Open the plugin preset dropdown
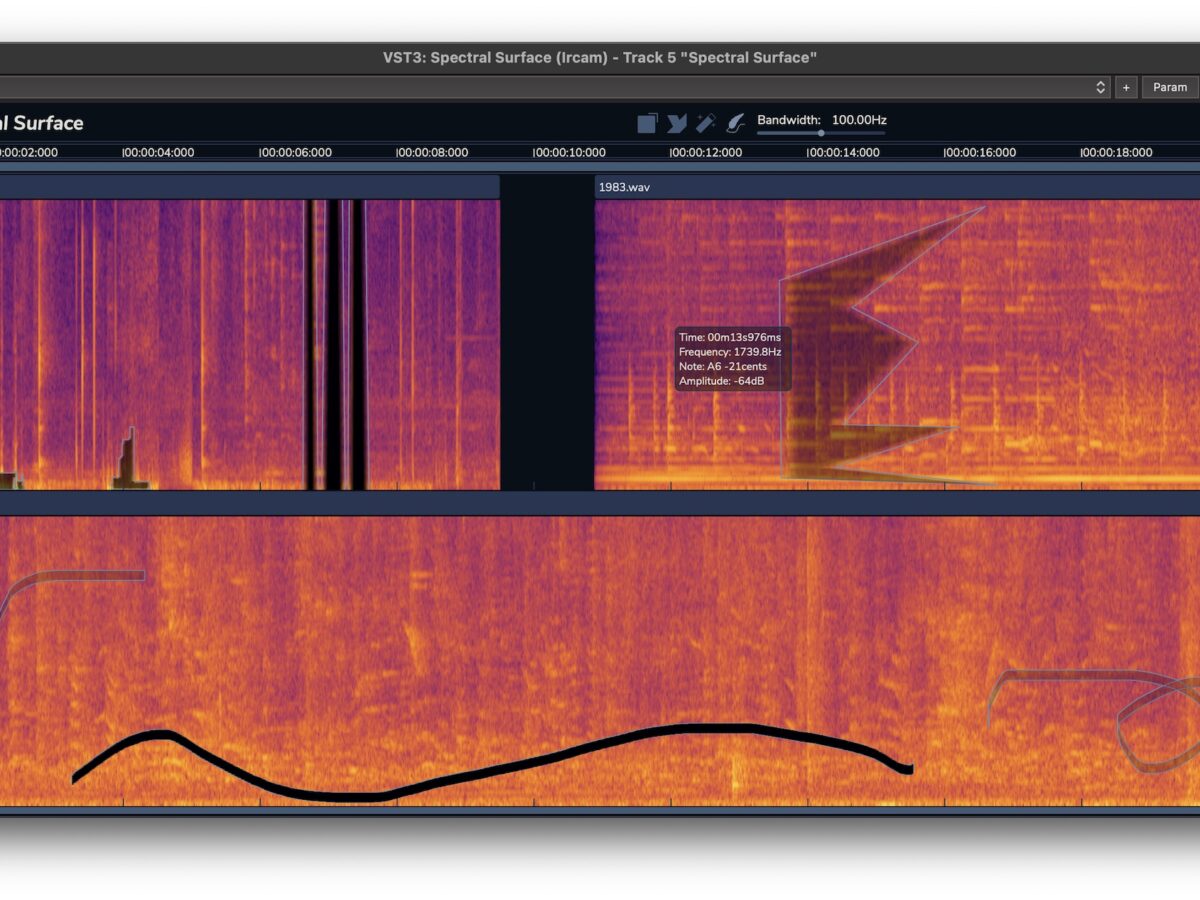The height and width of the screenshot is (900, 1200). 1101,87
